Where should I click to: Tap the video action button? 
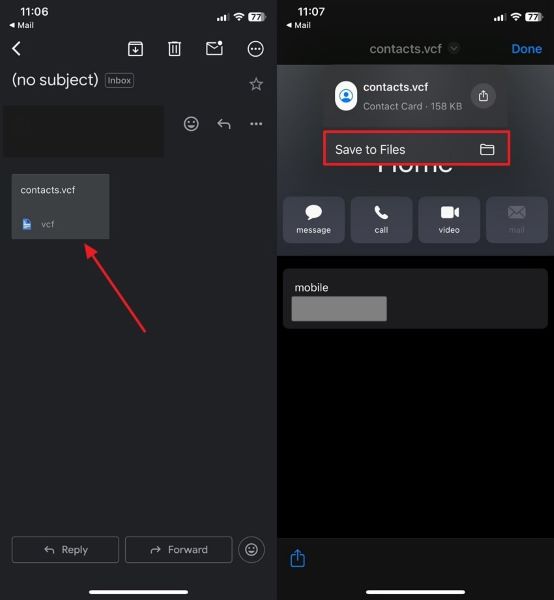tap(449, 220)
